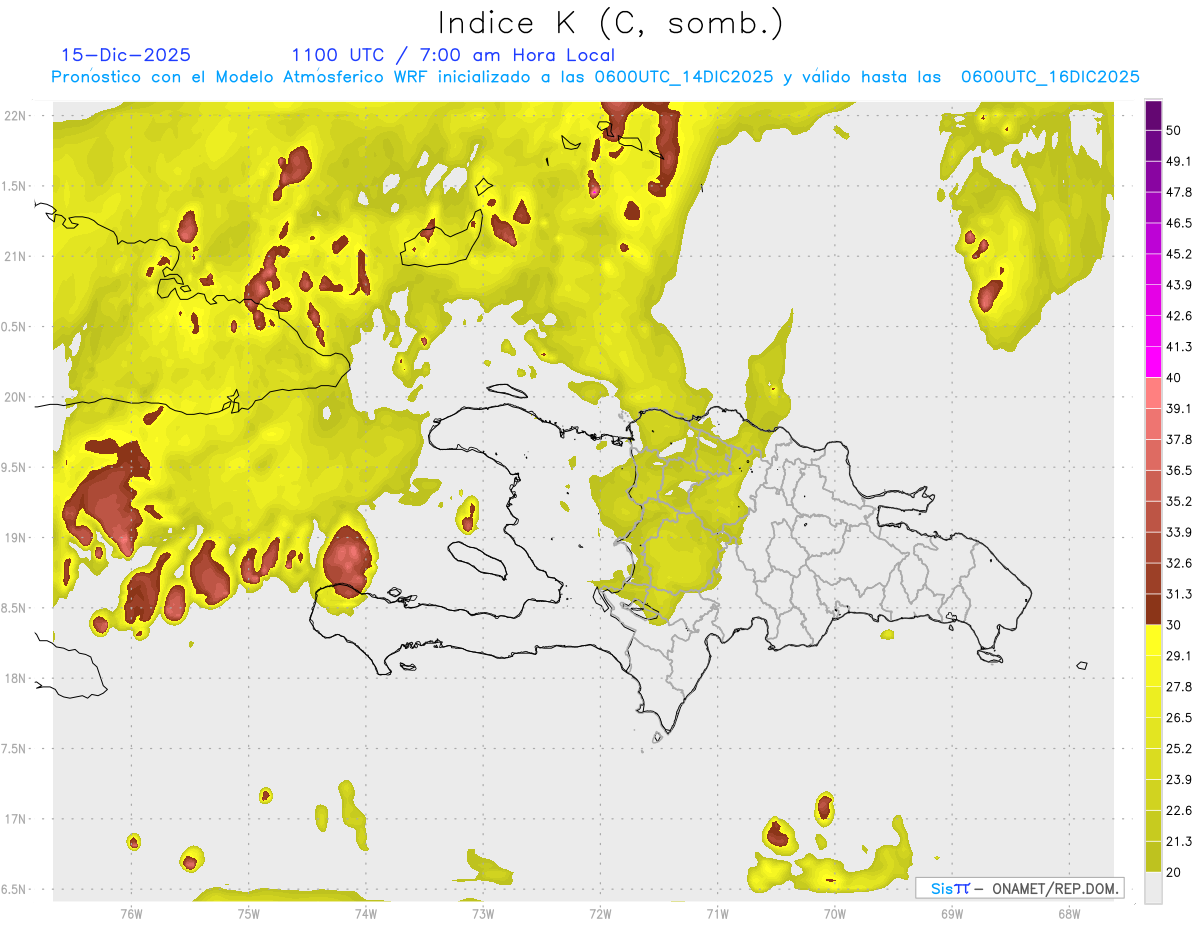1200x927 pixels.
Task: Click the "36.5" legend value
Action: 1179,471
